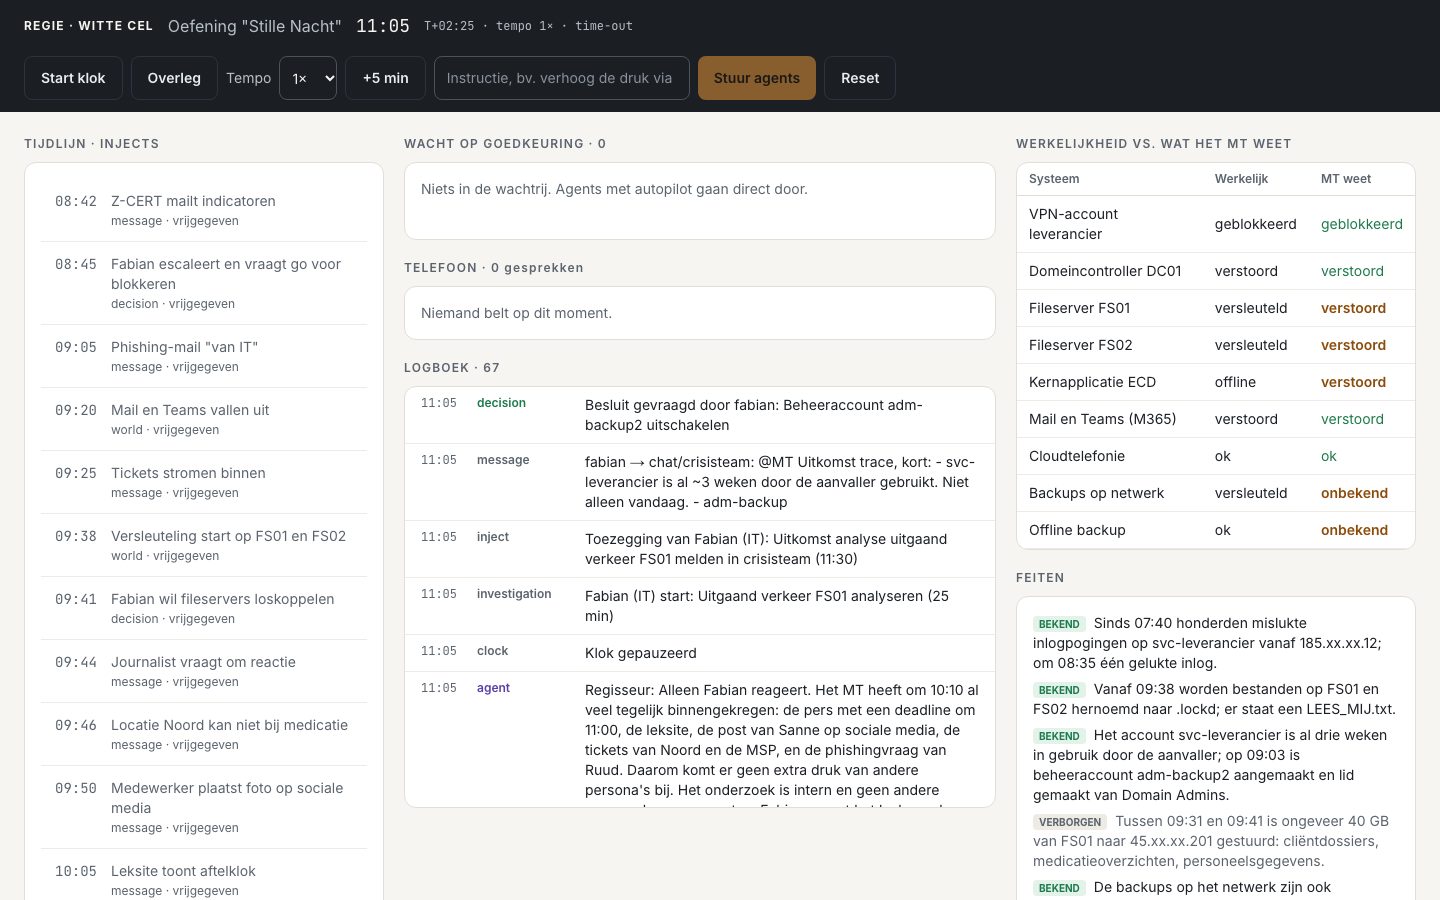
Task: Open the fabian chat/crisisteam message log entry
Action: coord(700,482)
